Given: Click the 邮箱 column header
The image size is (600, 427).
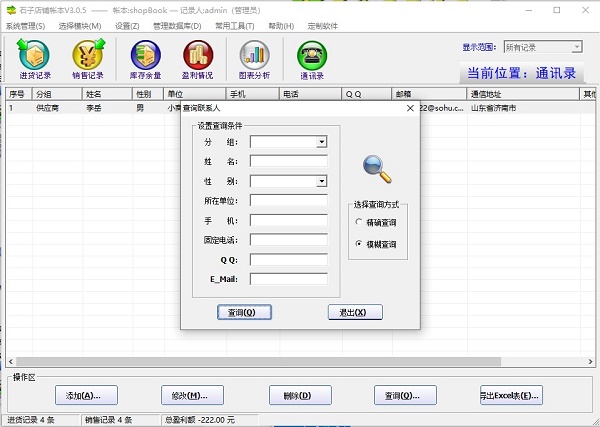Looking at the screenshot, I should pos(429,94).
